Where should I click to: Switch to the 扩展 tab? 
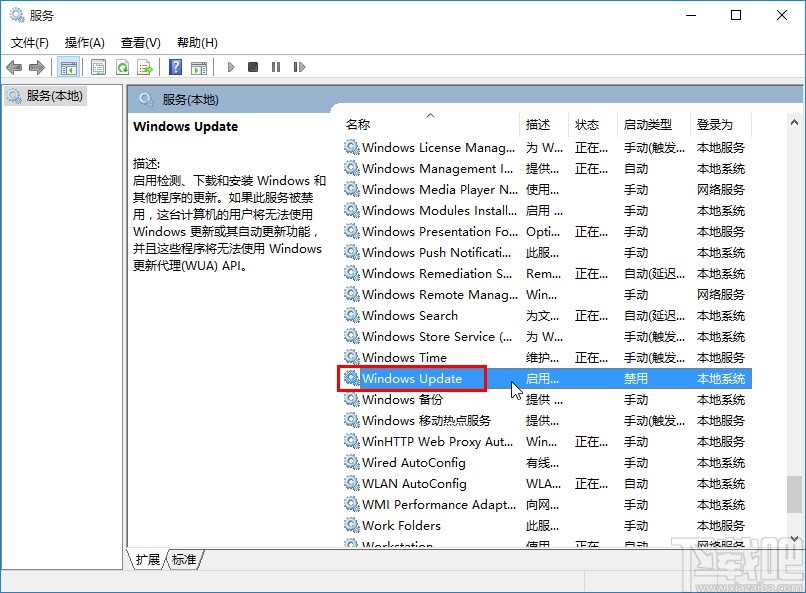click(146, 560)
